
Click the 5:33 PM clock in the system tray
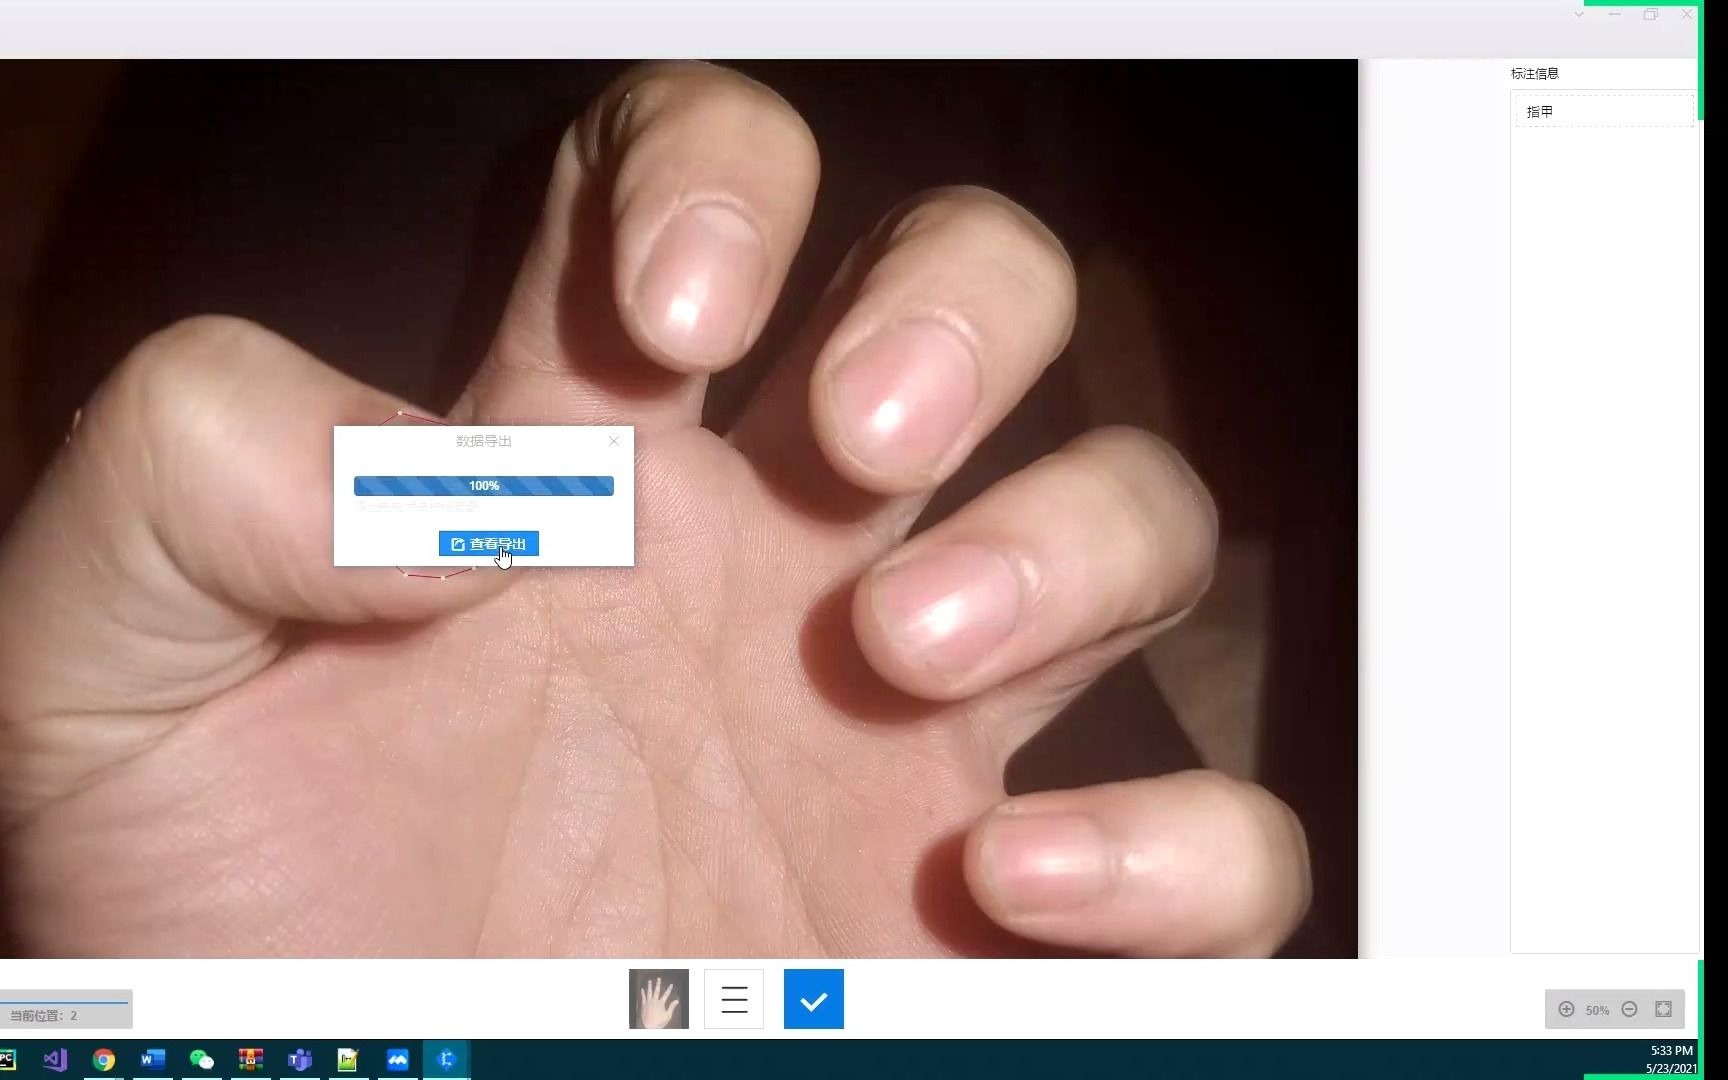pos(1671,1051)
